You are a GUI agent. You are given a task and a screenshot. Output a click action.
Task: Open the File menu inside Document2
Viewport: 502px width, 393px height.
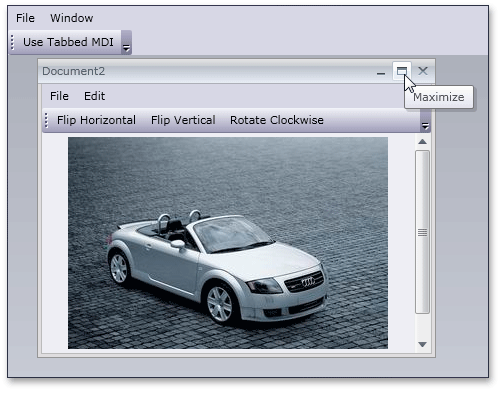tap(59, 96)
